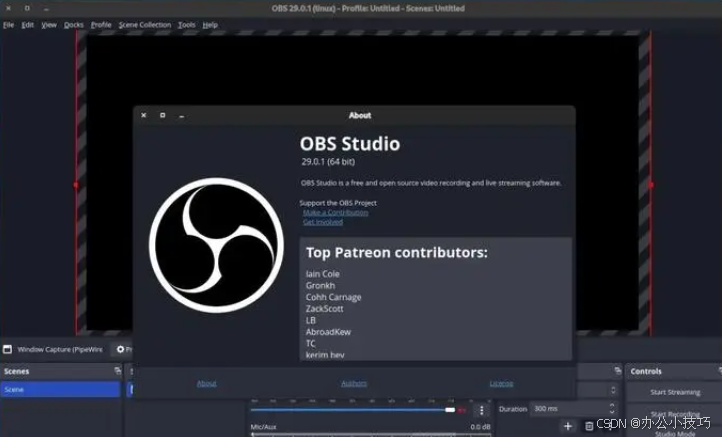
Task: Close the About dialog
Action: (144, 115)
